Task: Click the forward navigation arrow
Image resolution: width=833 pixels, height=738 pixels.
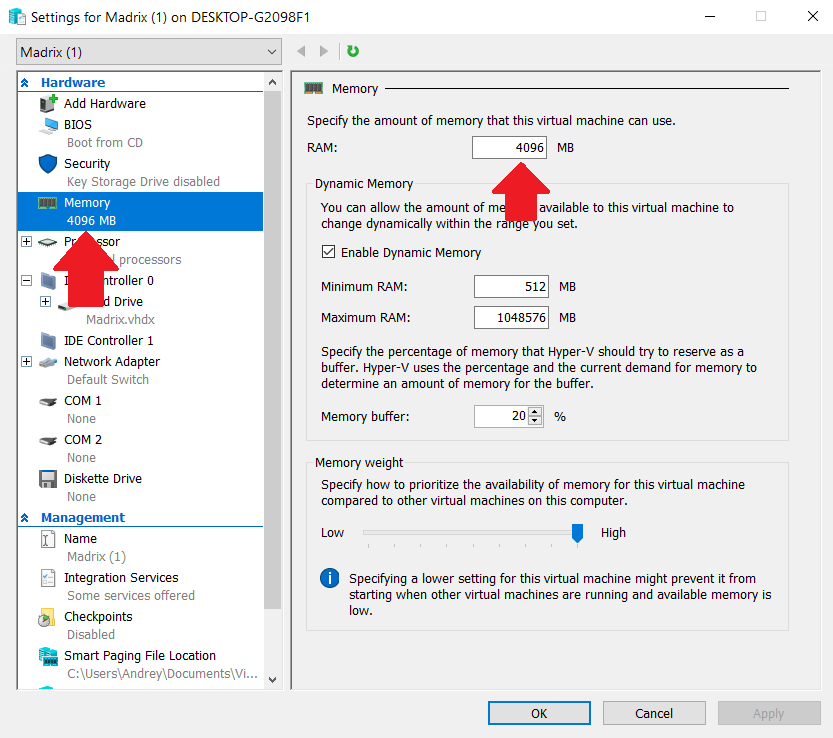Action: [324, 51]
